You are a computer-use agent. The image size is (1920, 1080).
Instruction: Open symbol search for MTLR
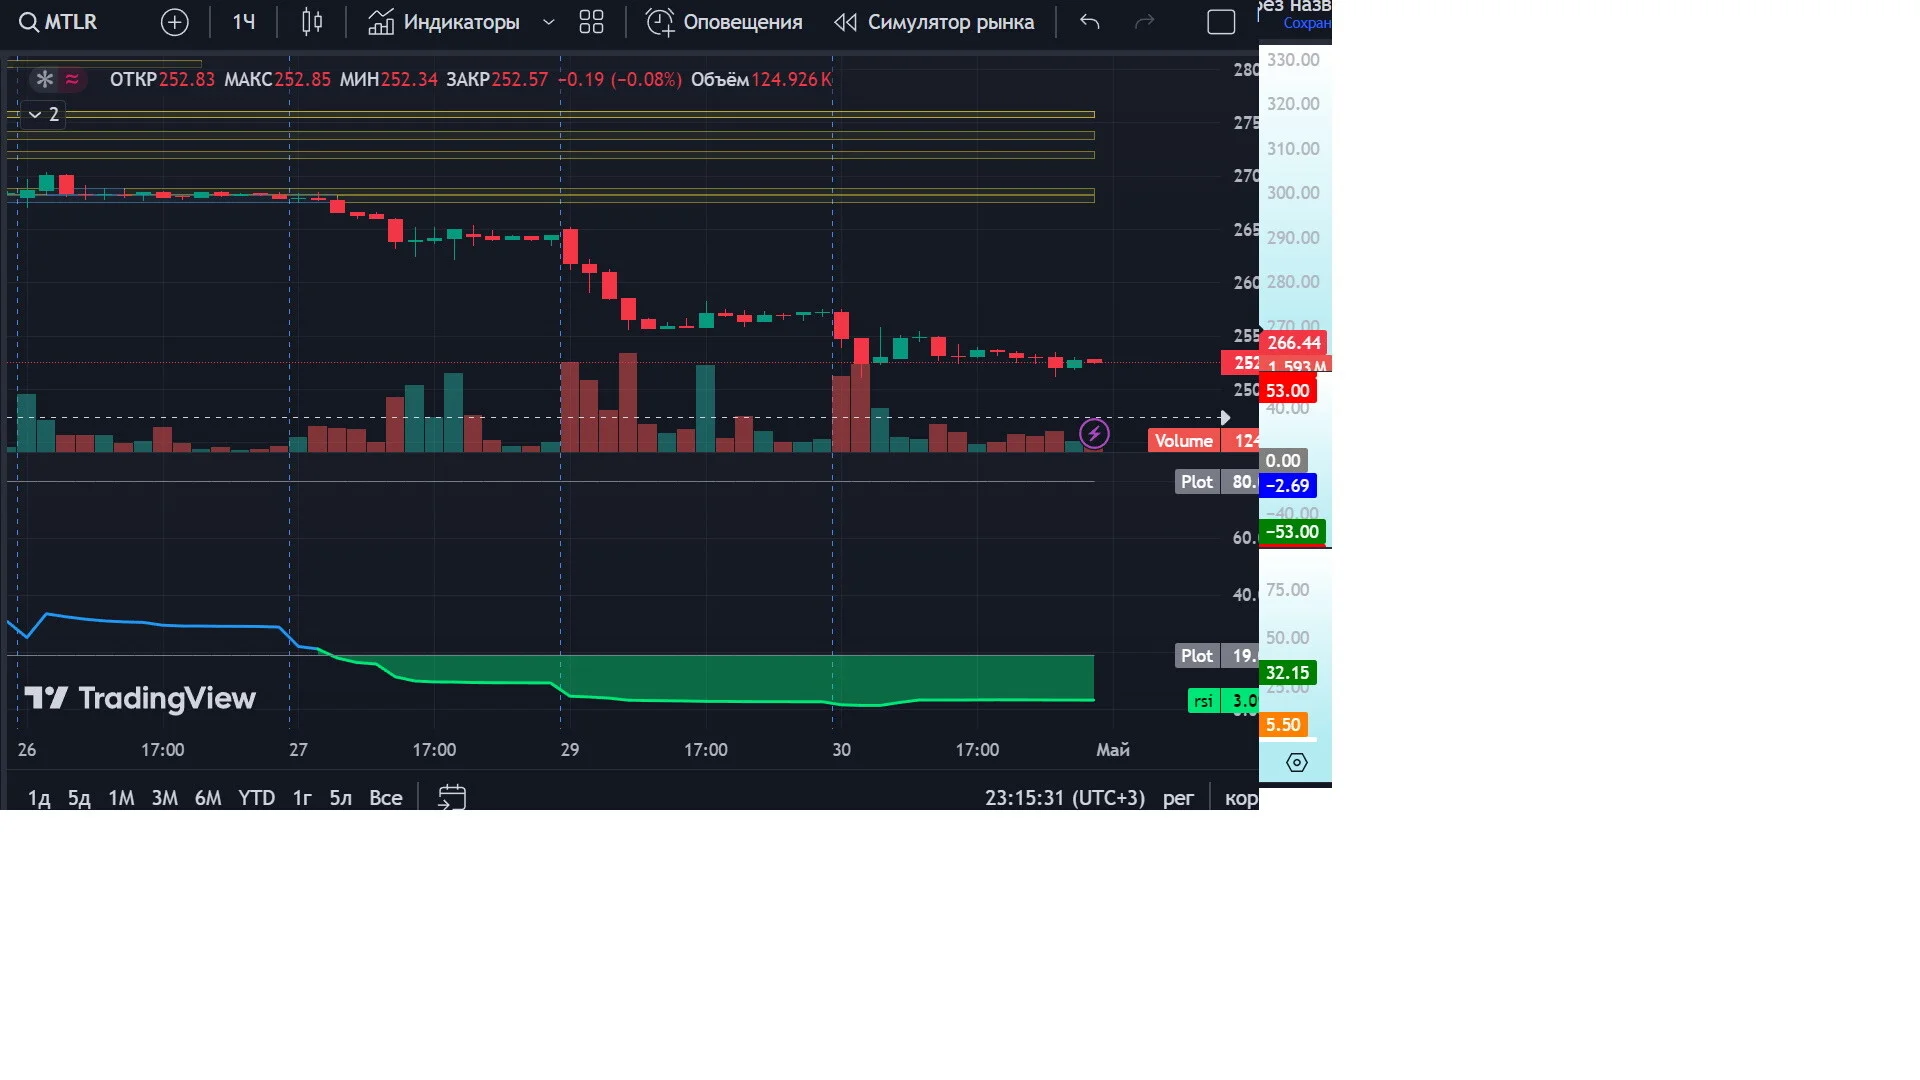click(x=59, y=22)
